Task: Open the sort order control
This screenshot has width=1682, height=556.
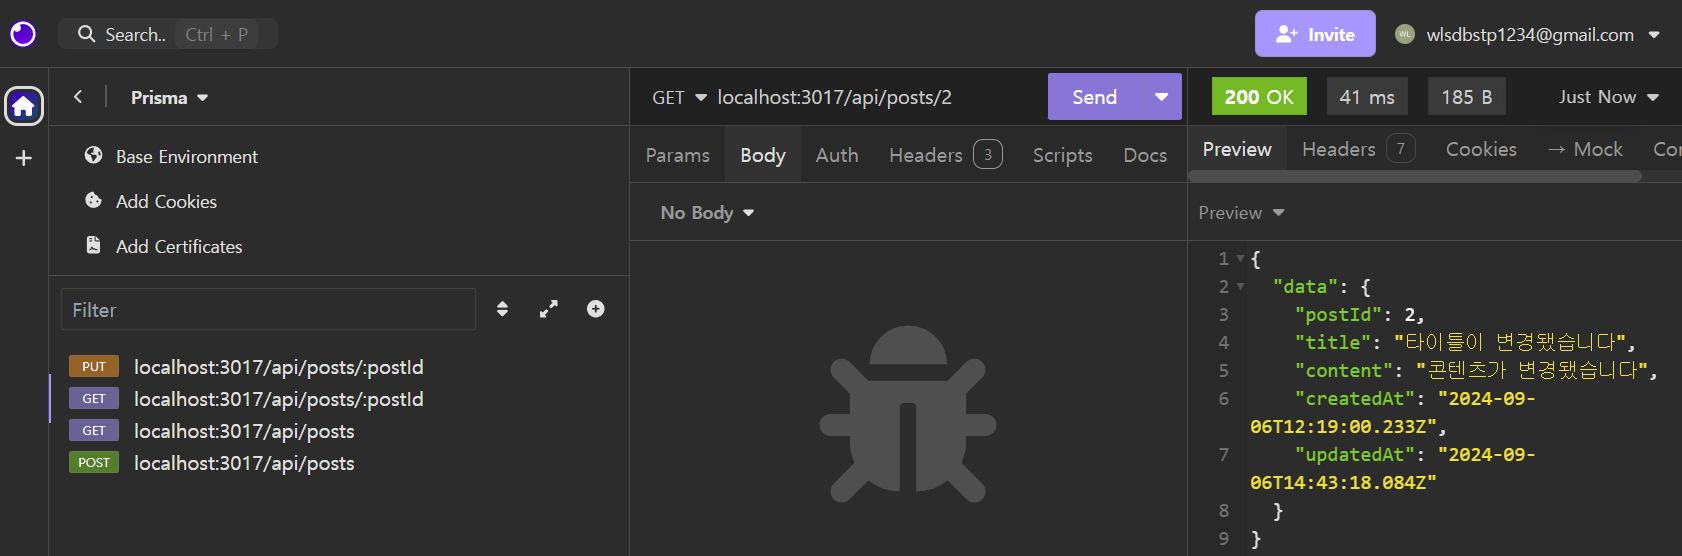Action: (x=502, y=309)
